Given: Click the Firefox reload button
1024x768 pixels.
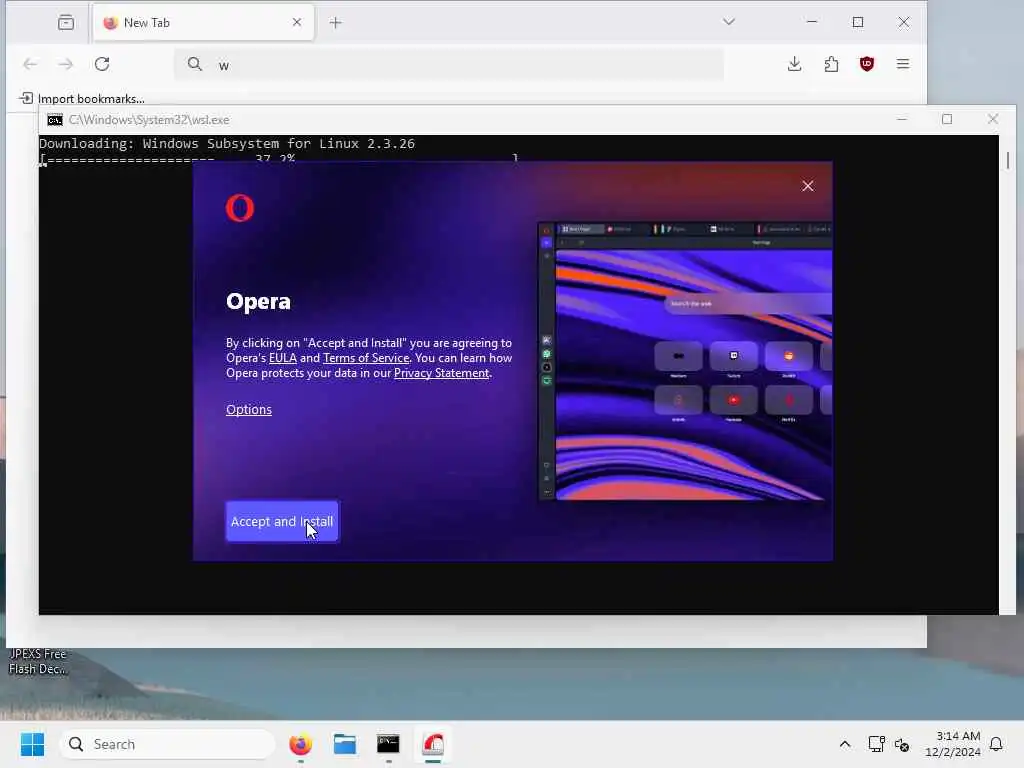Looking at the screenshot, I should point(102,64).
